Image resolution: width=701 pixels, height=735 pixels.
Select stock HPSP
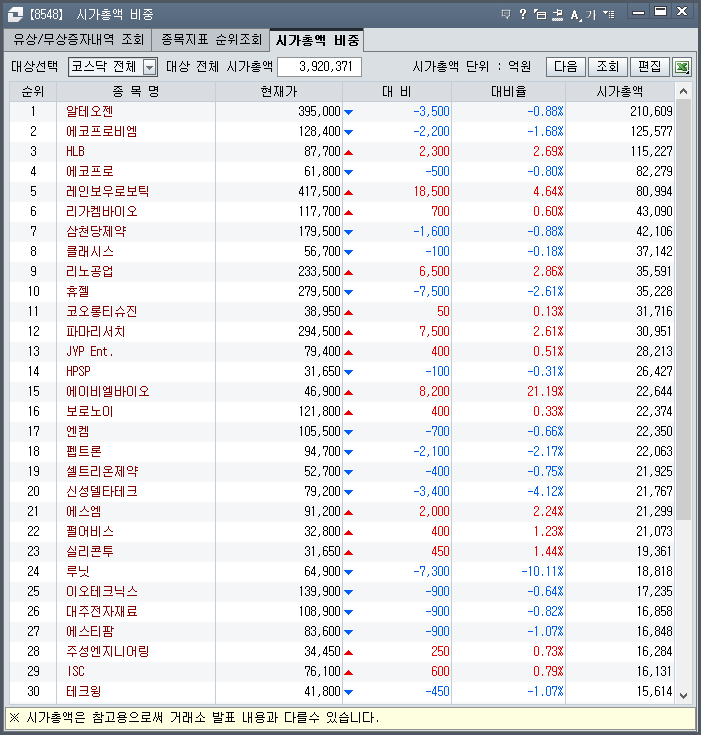(78, 371)
